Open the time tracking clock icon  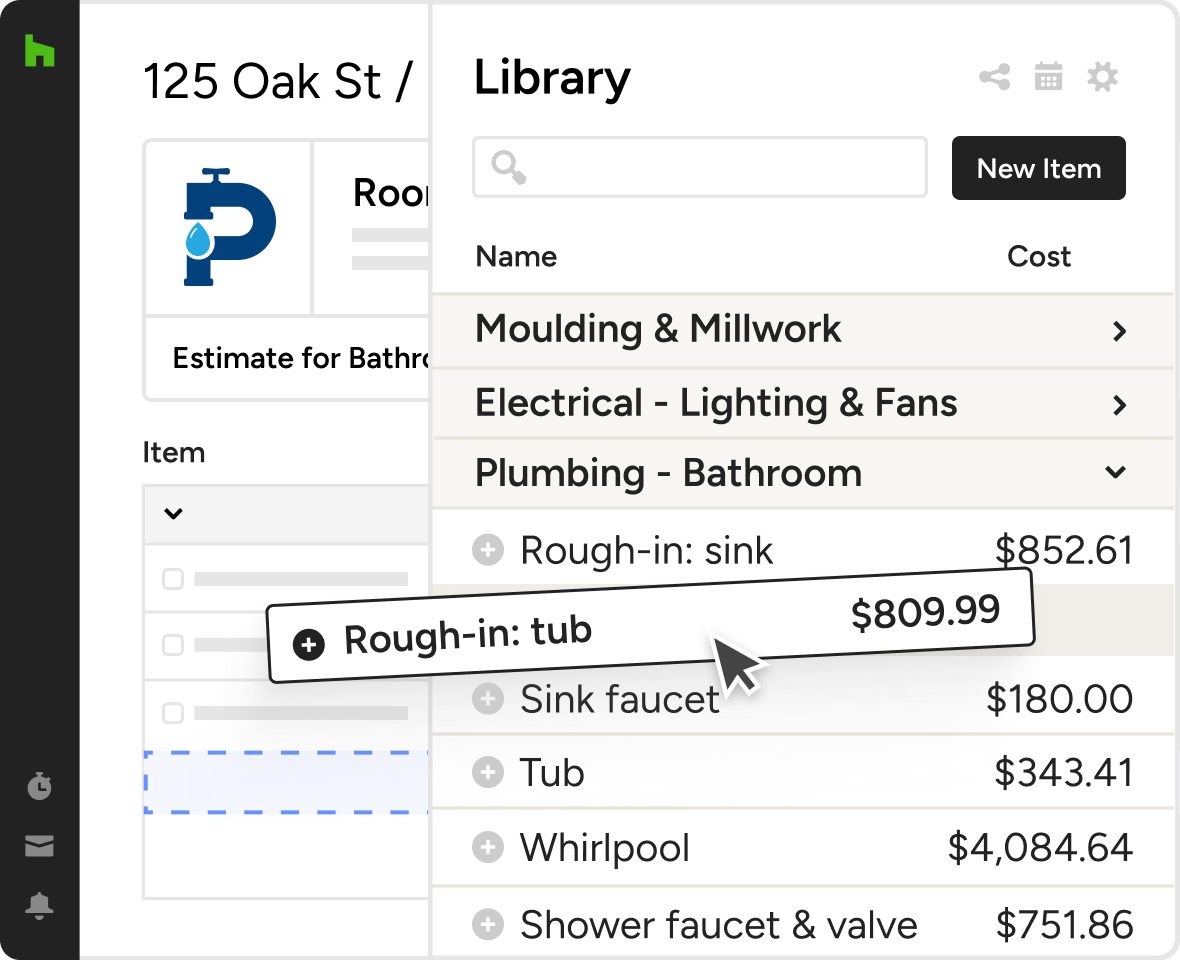pyautogui.click(x=39, y=786)
